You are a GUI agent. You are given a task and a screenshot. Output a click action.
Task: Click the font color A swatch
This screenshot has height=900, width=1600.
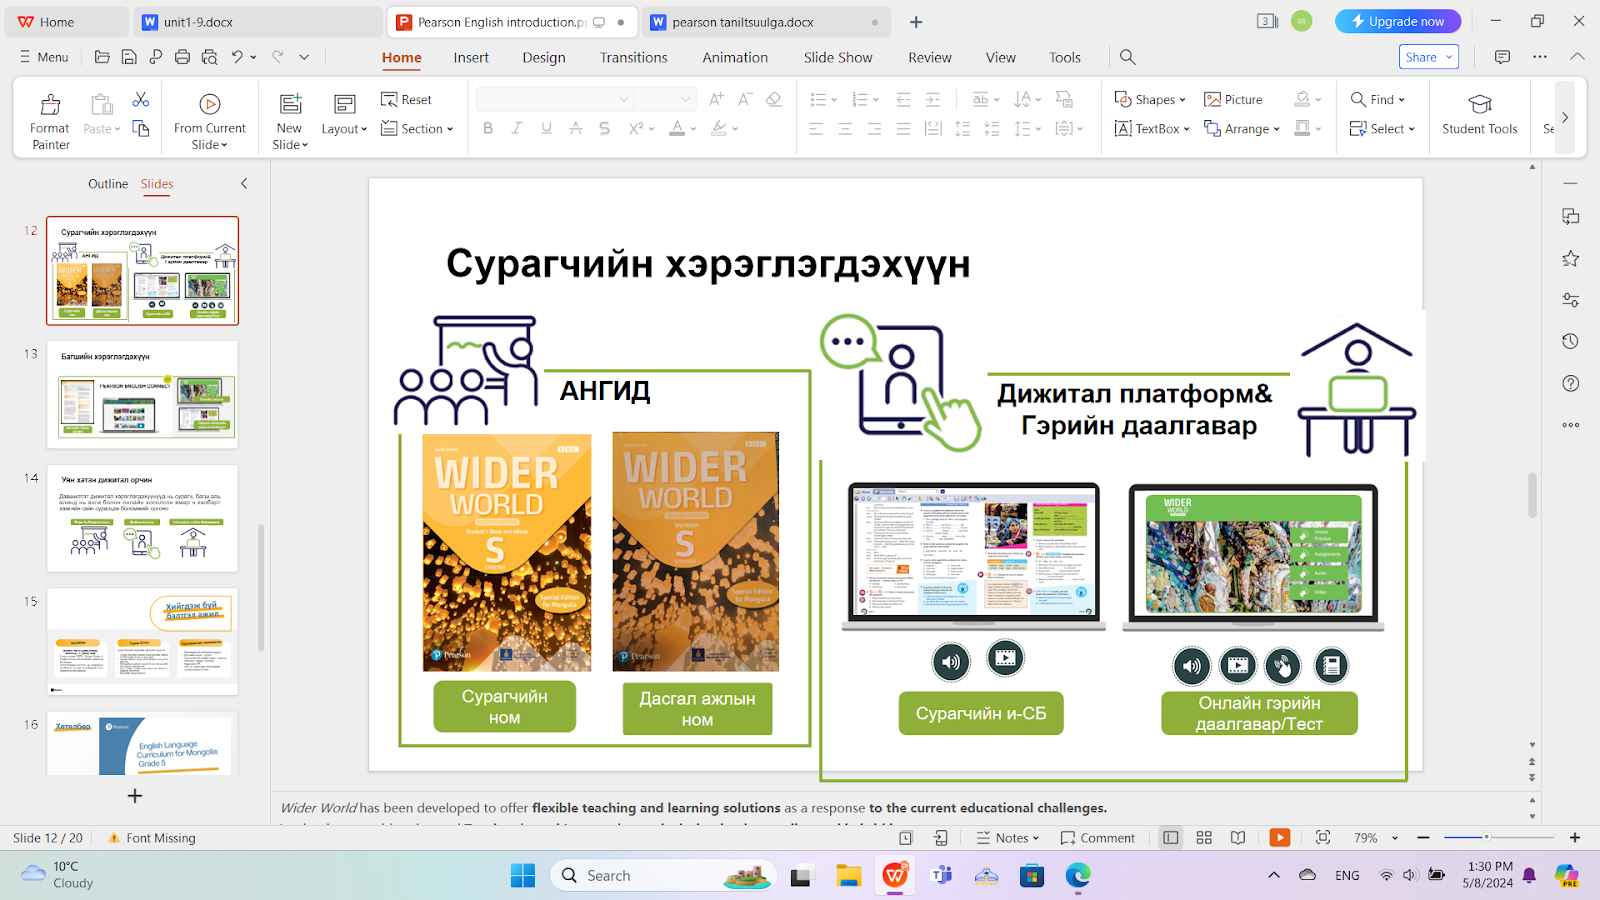[x=677, y=128]
